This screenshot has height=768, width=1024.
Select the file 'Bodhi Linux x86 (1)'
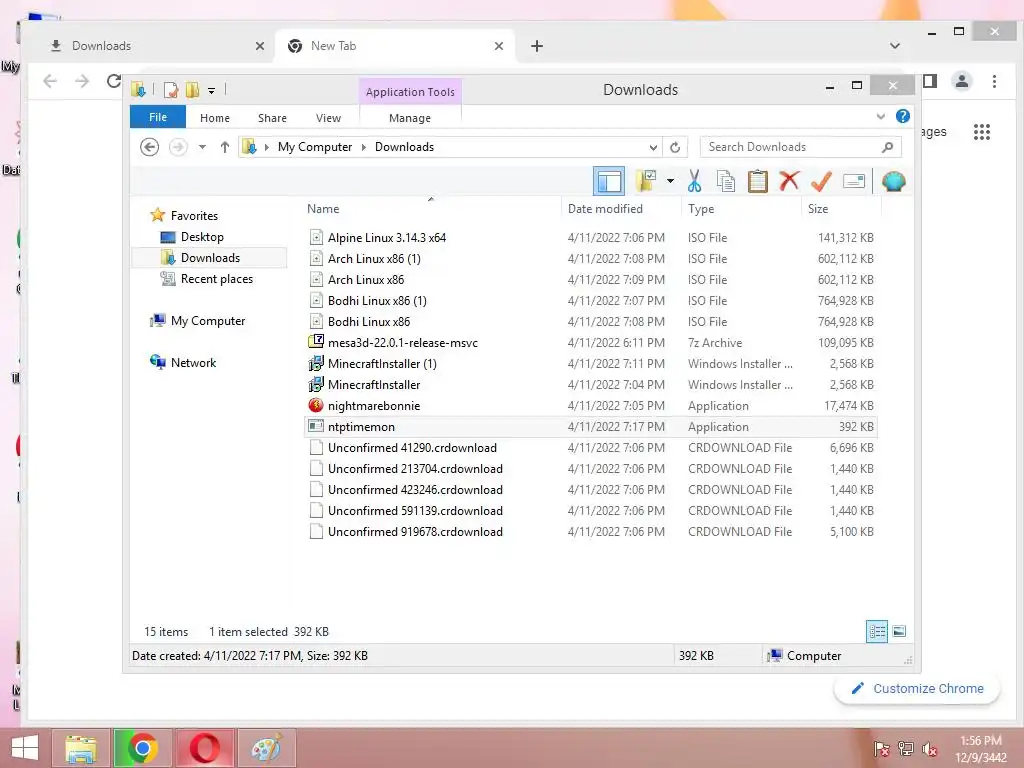tap(377, 300)
